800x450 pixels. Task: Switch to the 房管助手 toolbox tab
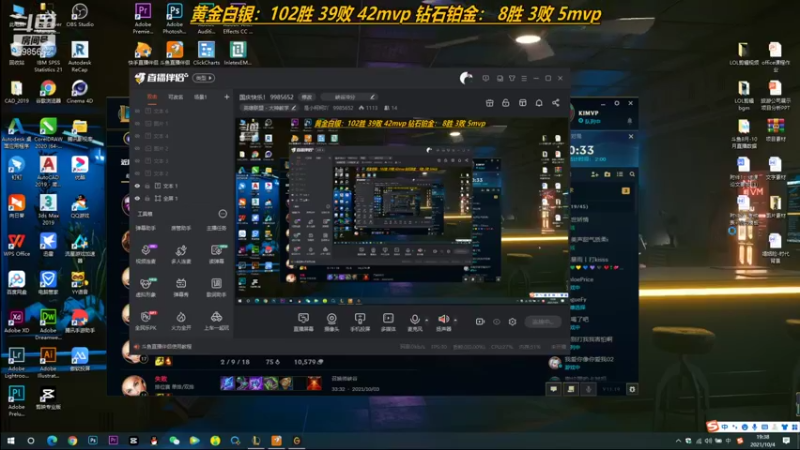[x=181, y=229]
